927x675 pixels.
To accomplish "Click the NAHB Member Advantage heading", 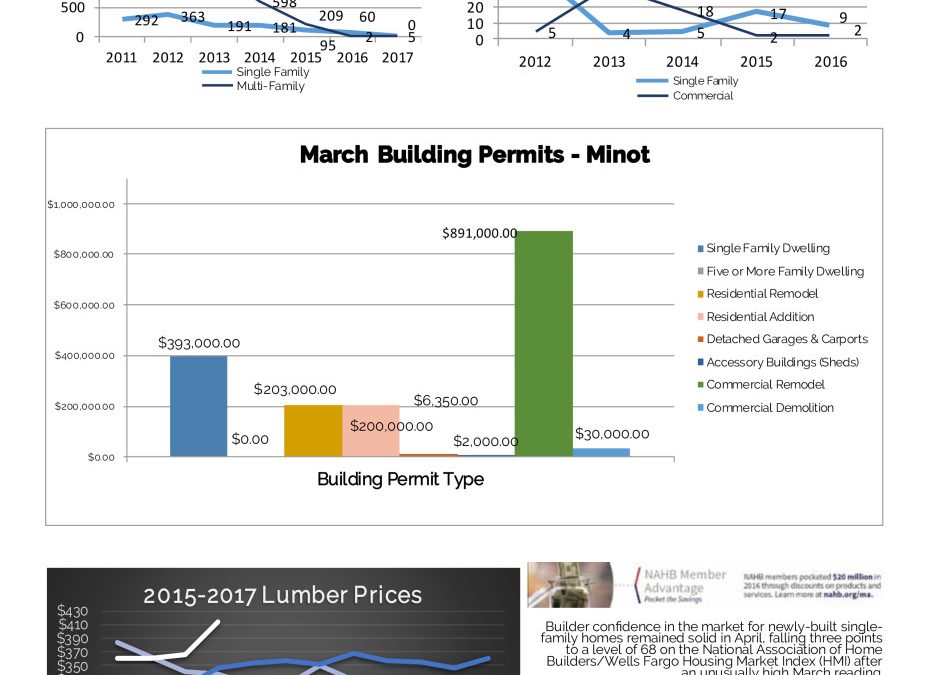I will (x=685, y=581).
